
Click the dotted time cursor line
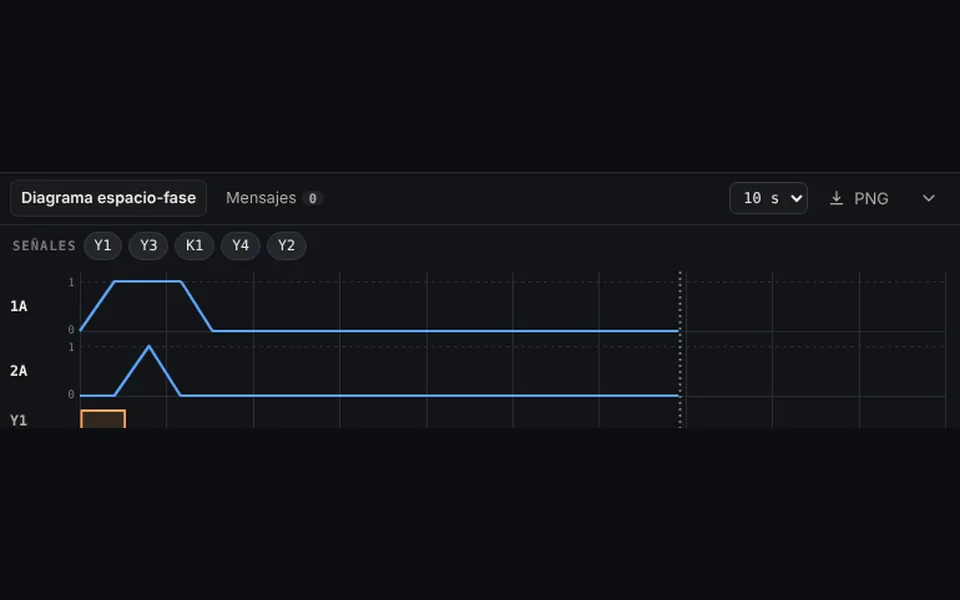coord(680,349)
